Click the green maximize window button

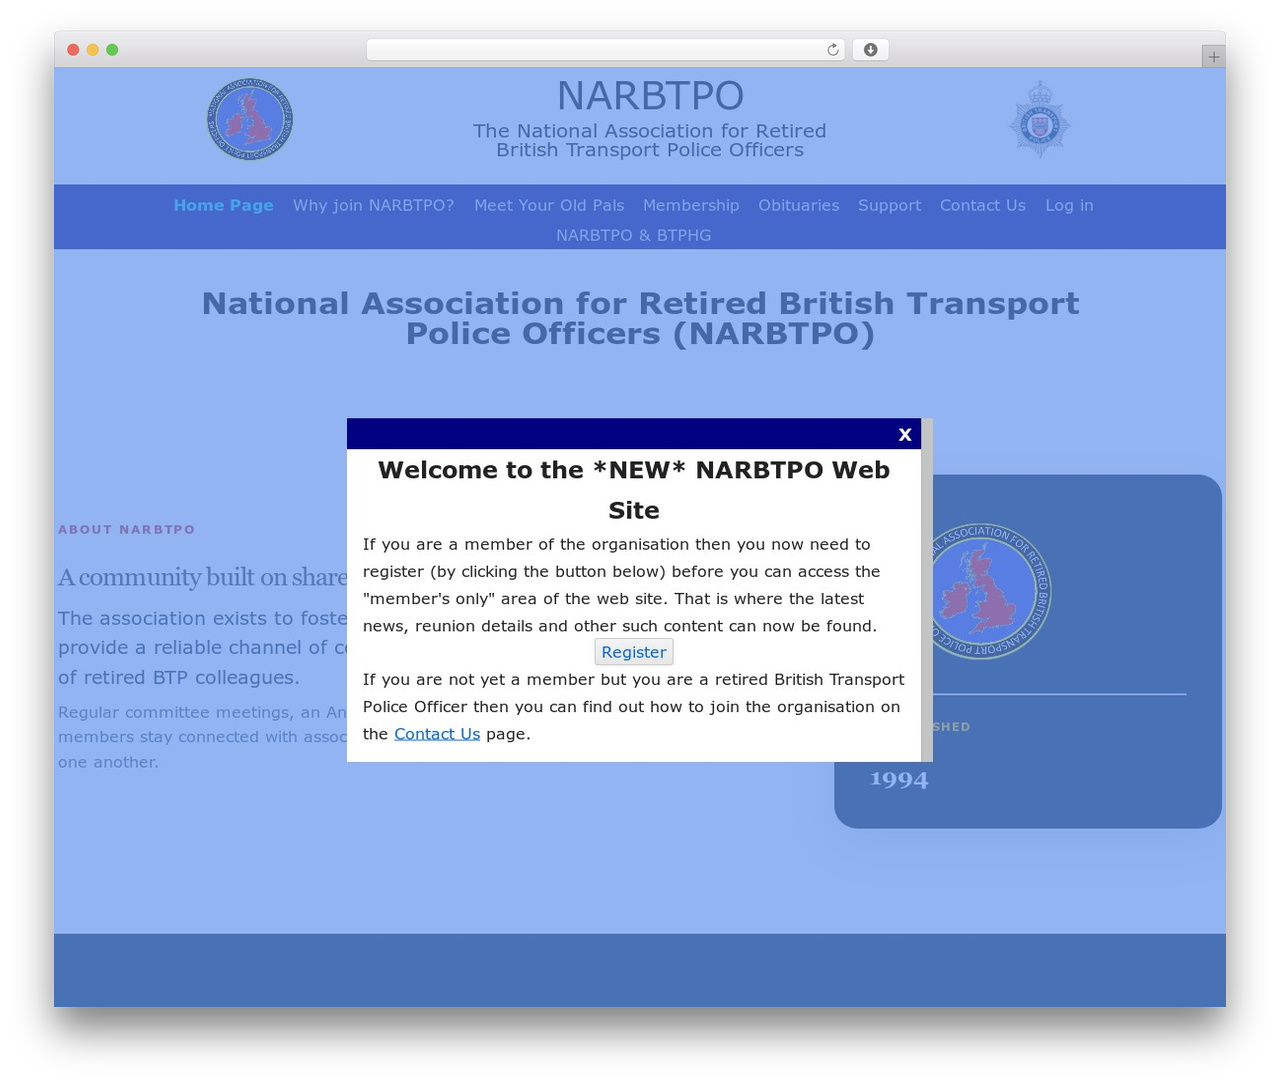tap(112, 50)
